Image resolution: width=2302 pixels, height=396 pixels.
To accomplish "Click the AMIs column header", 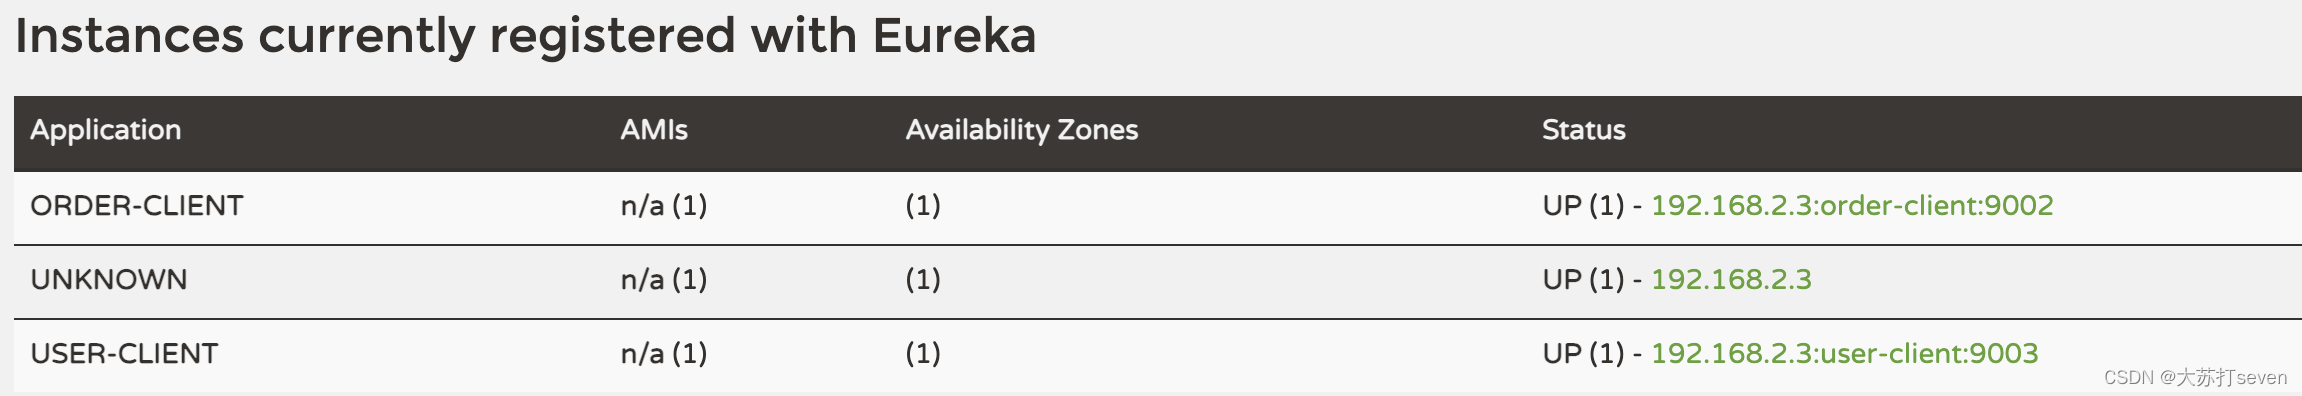I will tap(654, 130).
